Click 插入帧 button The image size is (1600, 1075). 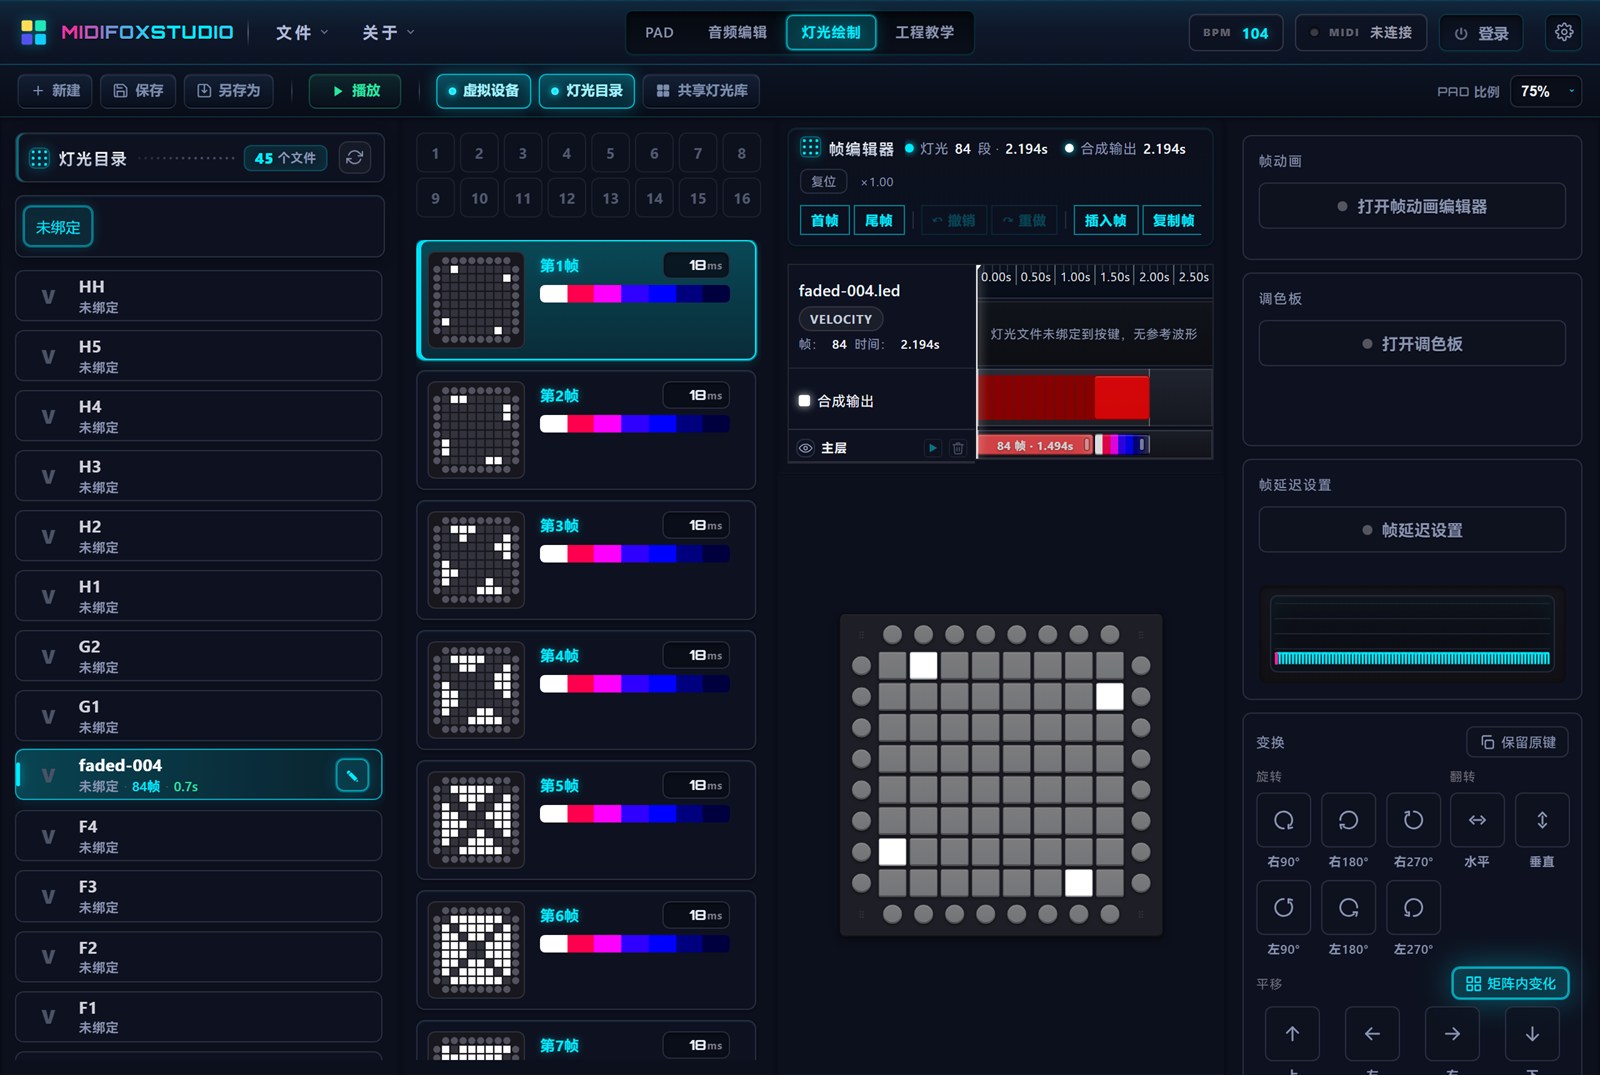click(1105, 220)
